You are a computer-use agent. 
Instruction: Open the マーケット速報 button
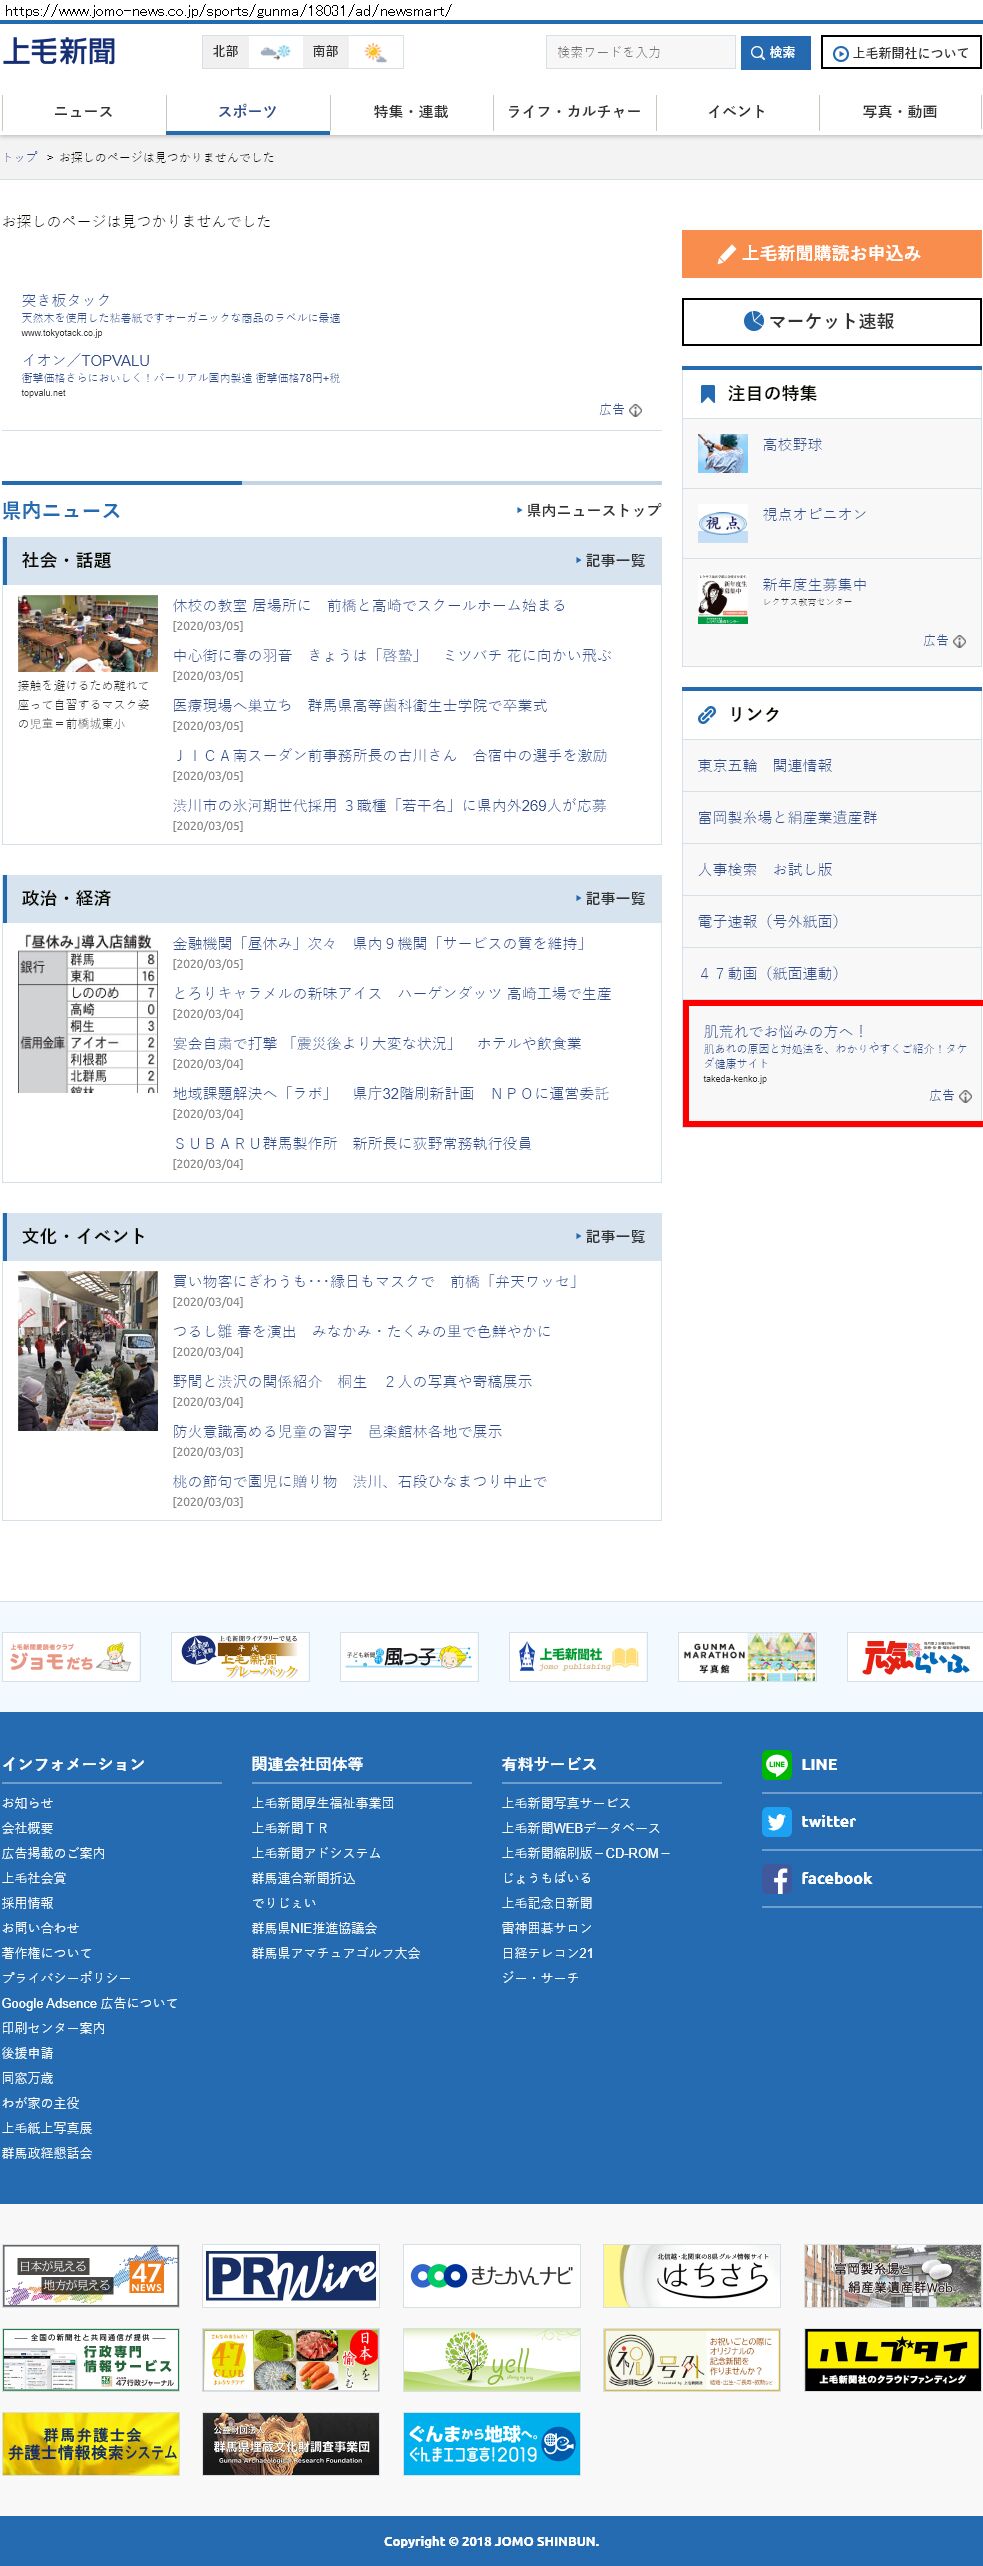click(x=831, y=322)
